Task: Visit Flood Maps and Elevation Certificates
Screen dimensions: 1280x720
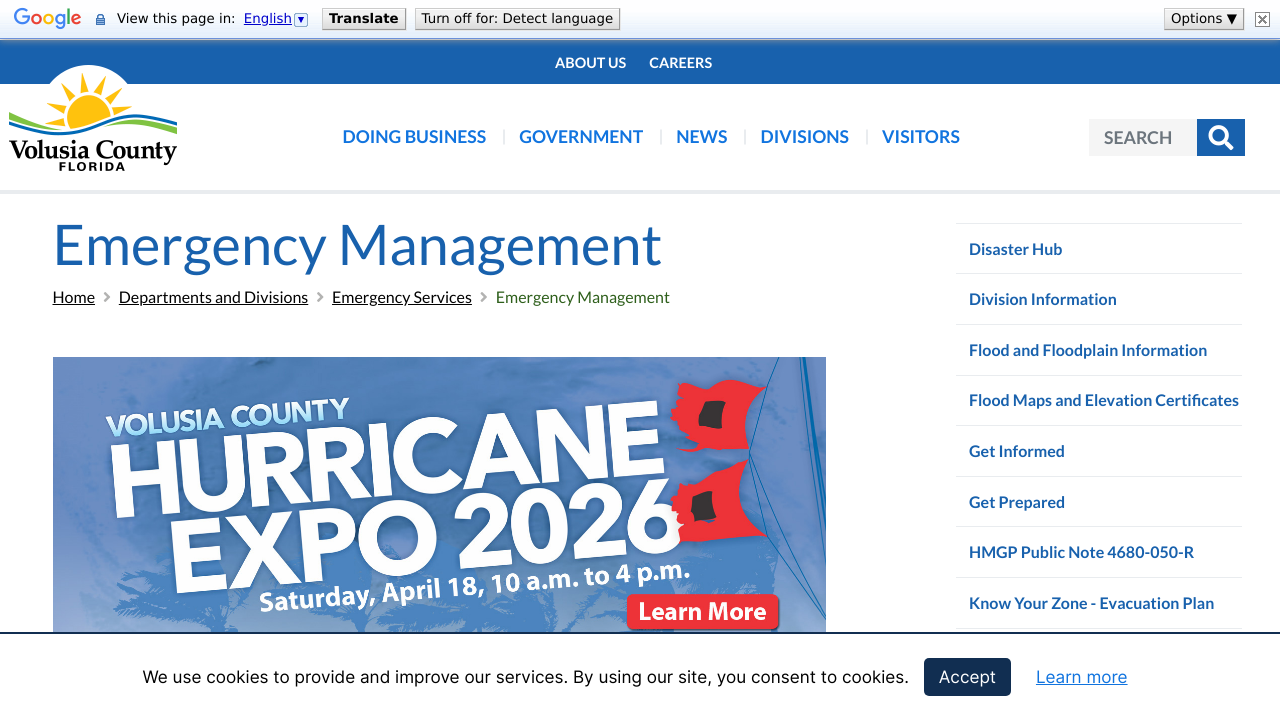Action: coord(1104,399)
